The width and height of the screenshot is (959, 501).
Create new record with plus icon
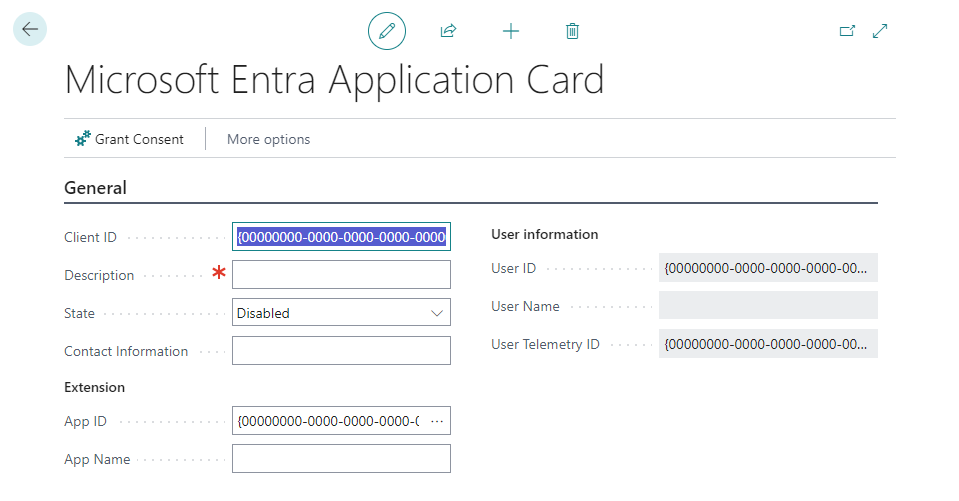[x=511, y=31]
